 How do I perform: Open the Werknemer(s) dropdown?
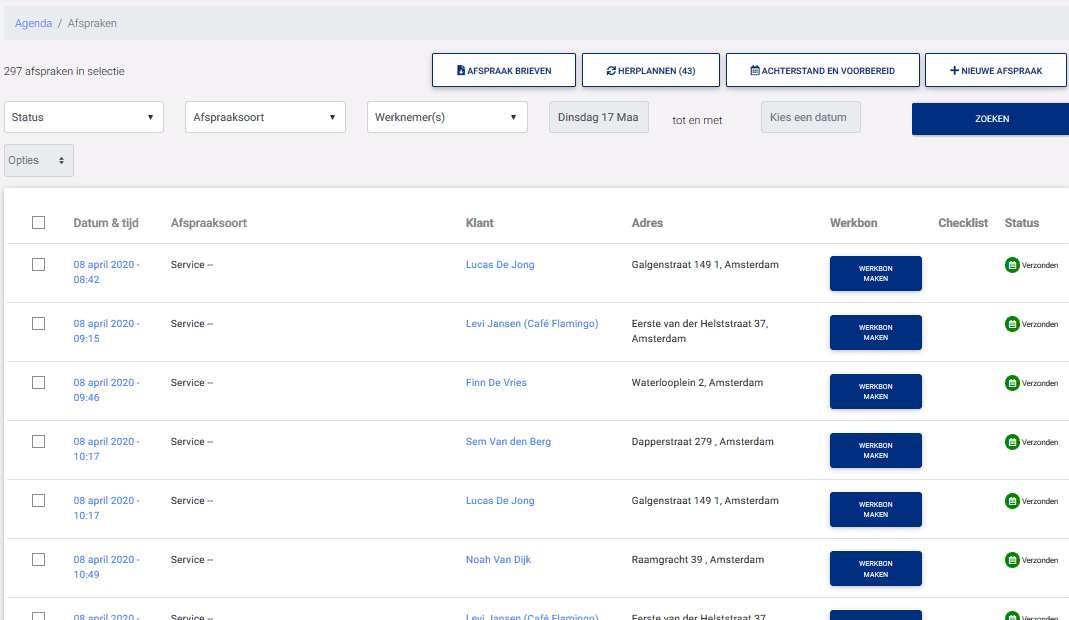pos(447,117)
